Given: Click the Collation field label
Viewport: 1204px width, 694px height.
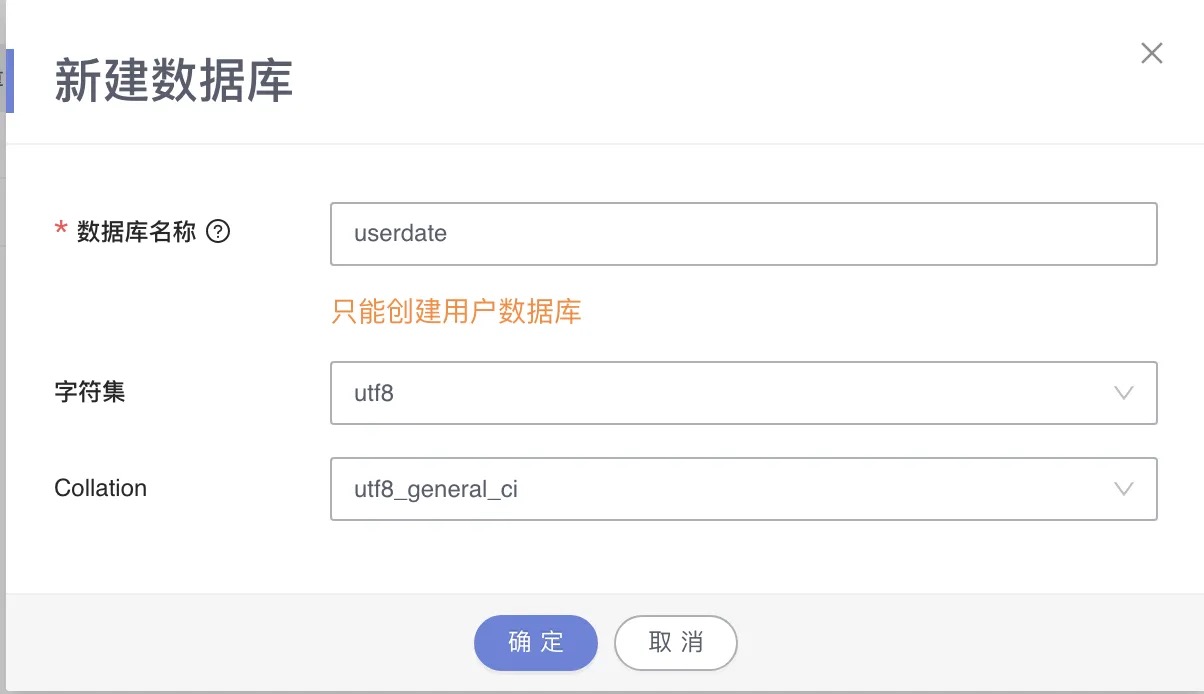Looking at the screenshot, I should [x=100, y=488].
